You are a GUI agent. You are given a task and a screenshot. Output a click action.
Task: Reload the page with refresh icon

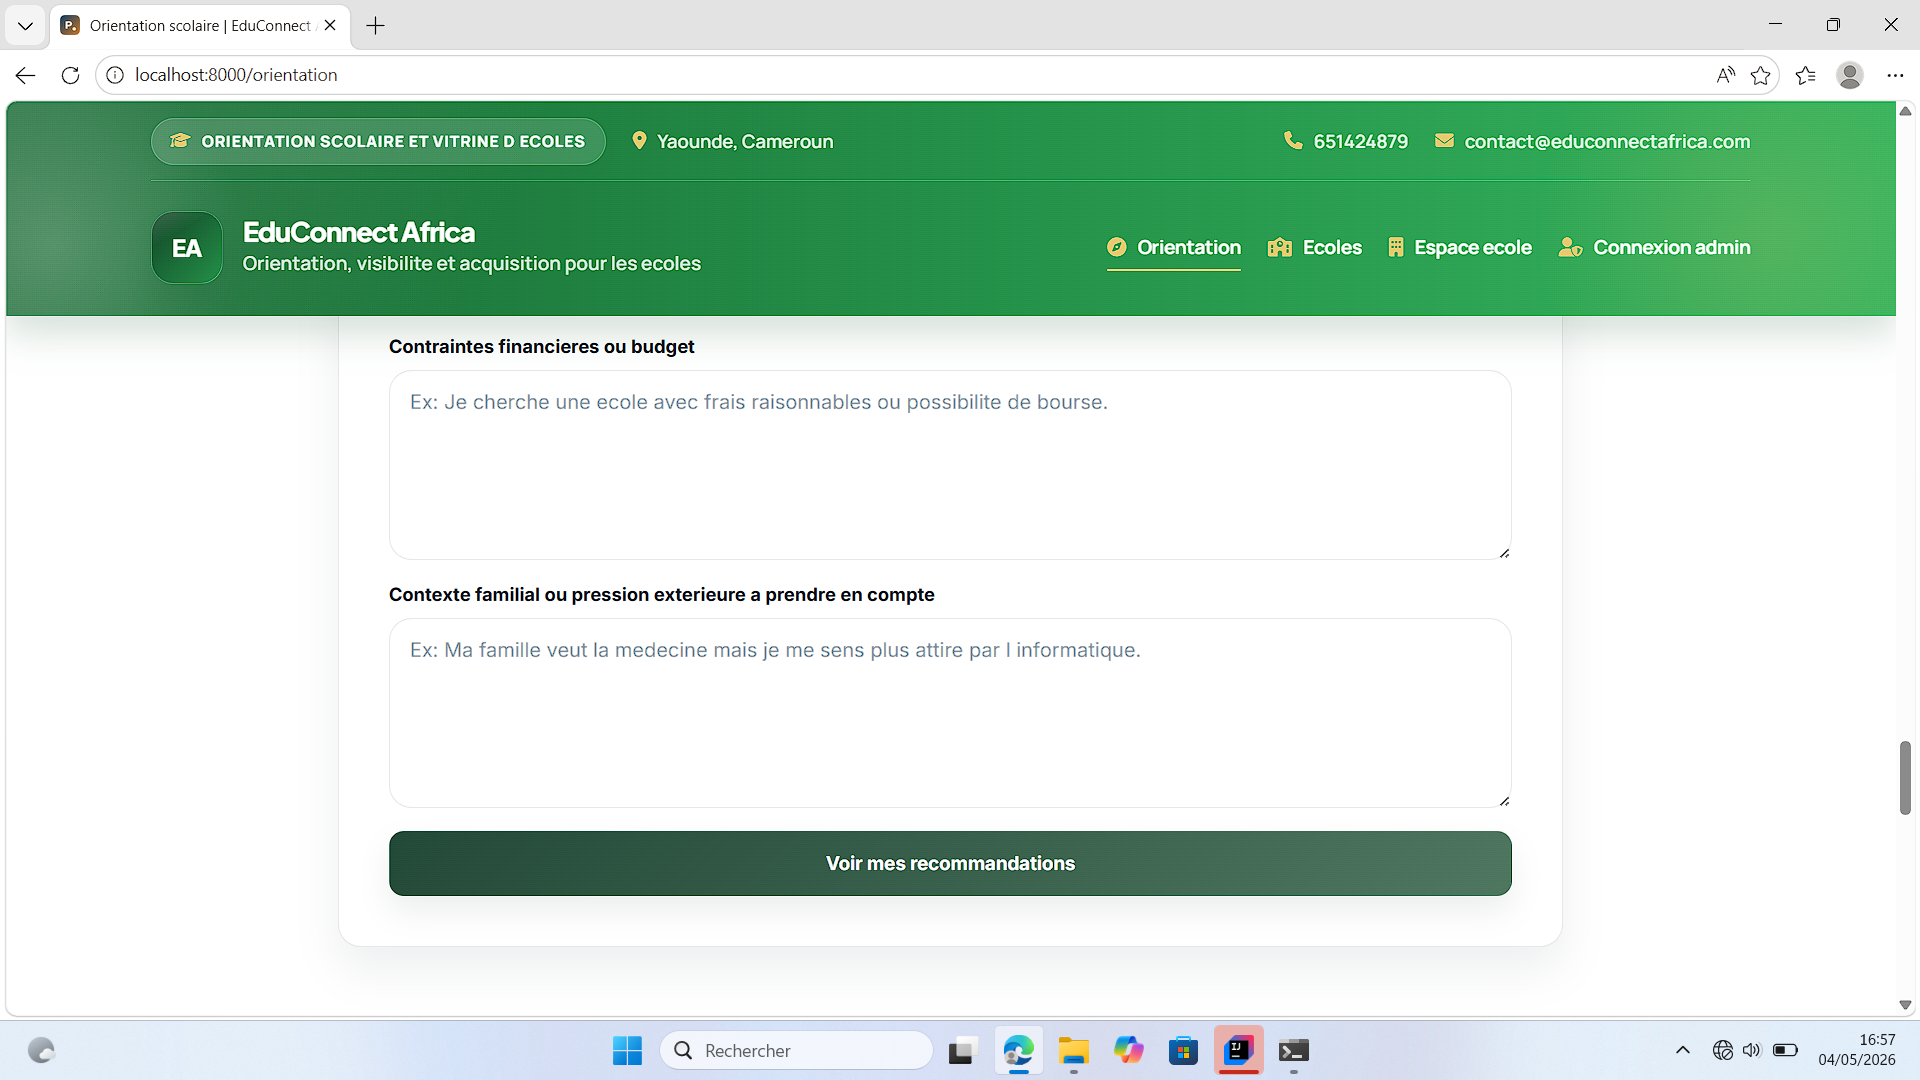point(70,75)
